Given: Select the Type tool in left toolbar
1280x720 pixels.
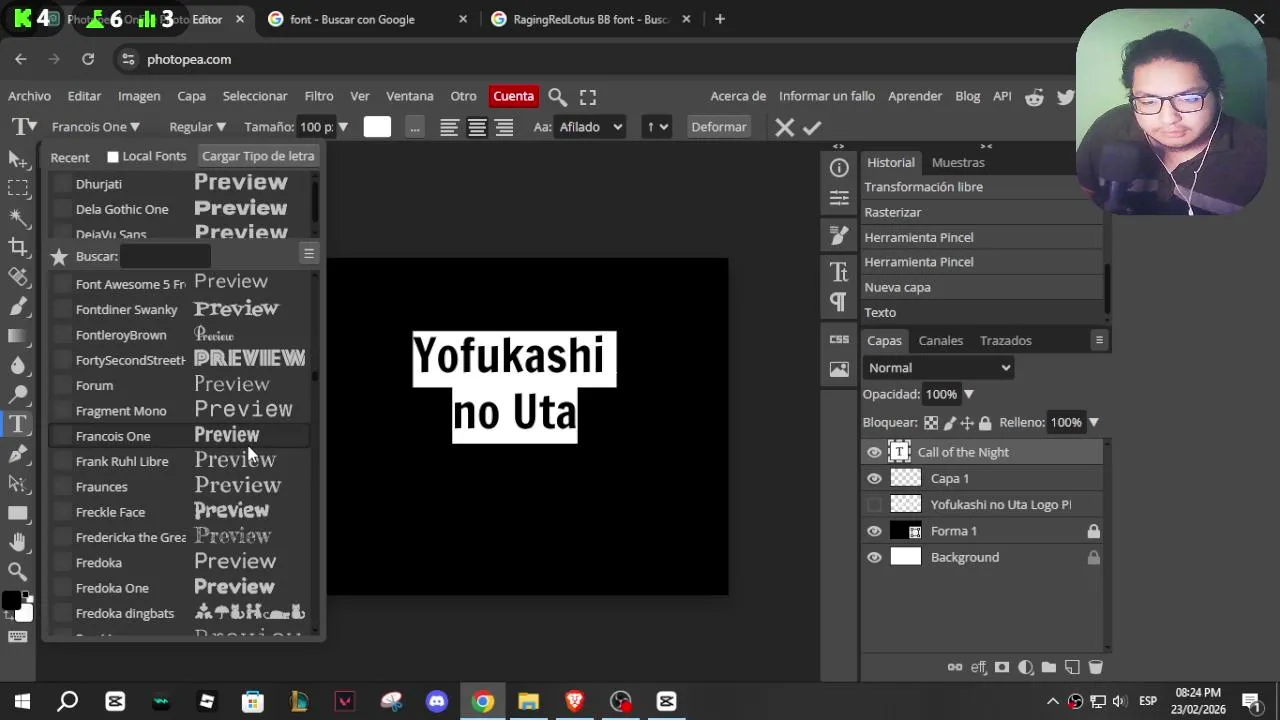Looking at the screenshot, I should click(x=17, y=424).
